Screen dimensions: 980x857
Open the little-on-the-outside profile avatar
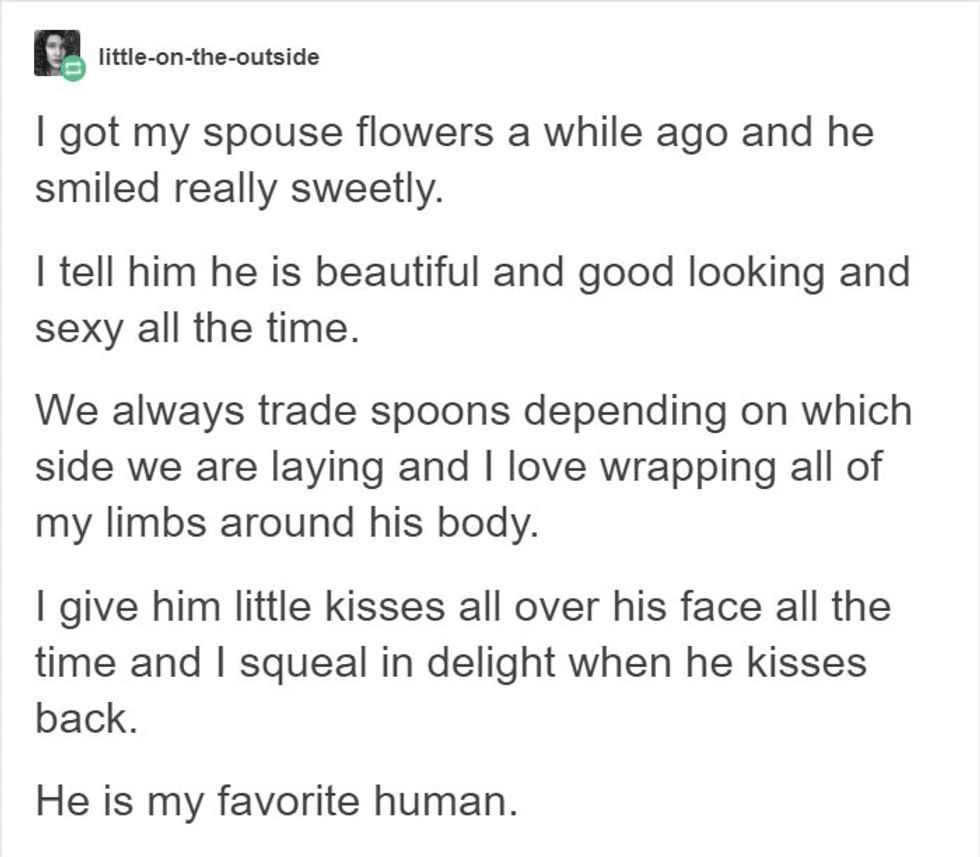pos(54,50)
